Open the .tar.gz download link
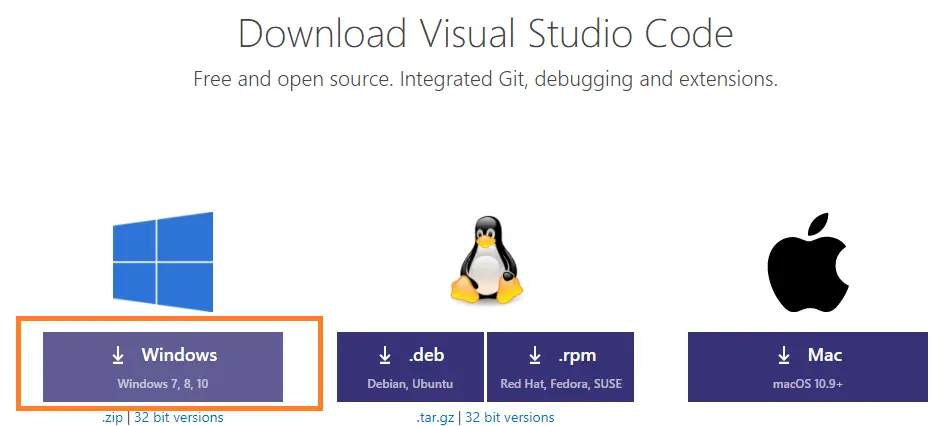This screenshot has height=426, width=937. click(437, 417)
